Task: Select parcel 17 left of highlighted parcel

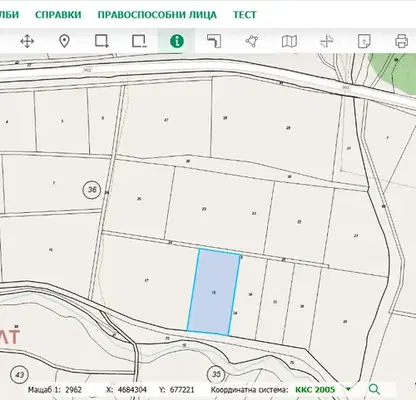Action: (x=146, y=280)
